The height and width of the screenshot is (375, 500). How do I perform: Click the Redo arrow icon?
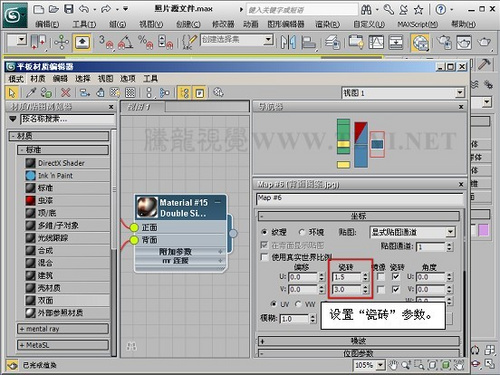[106, 9]
